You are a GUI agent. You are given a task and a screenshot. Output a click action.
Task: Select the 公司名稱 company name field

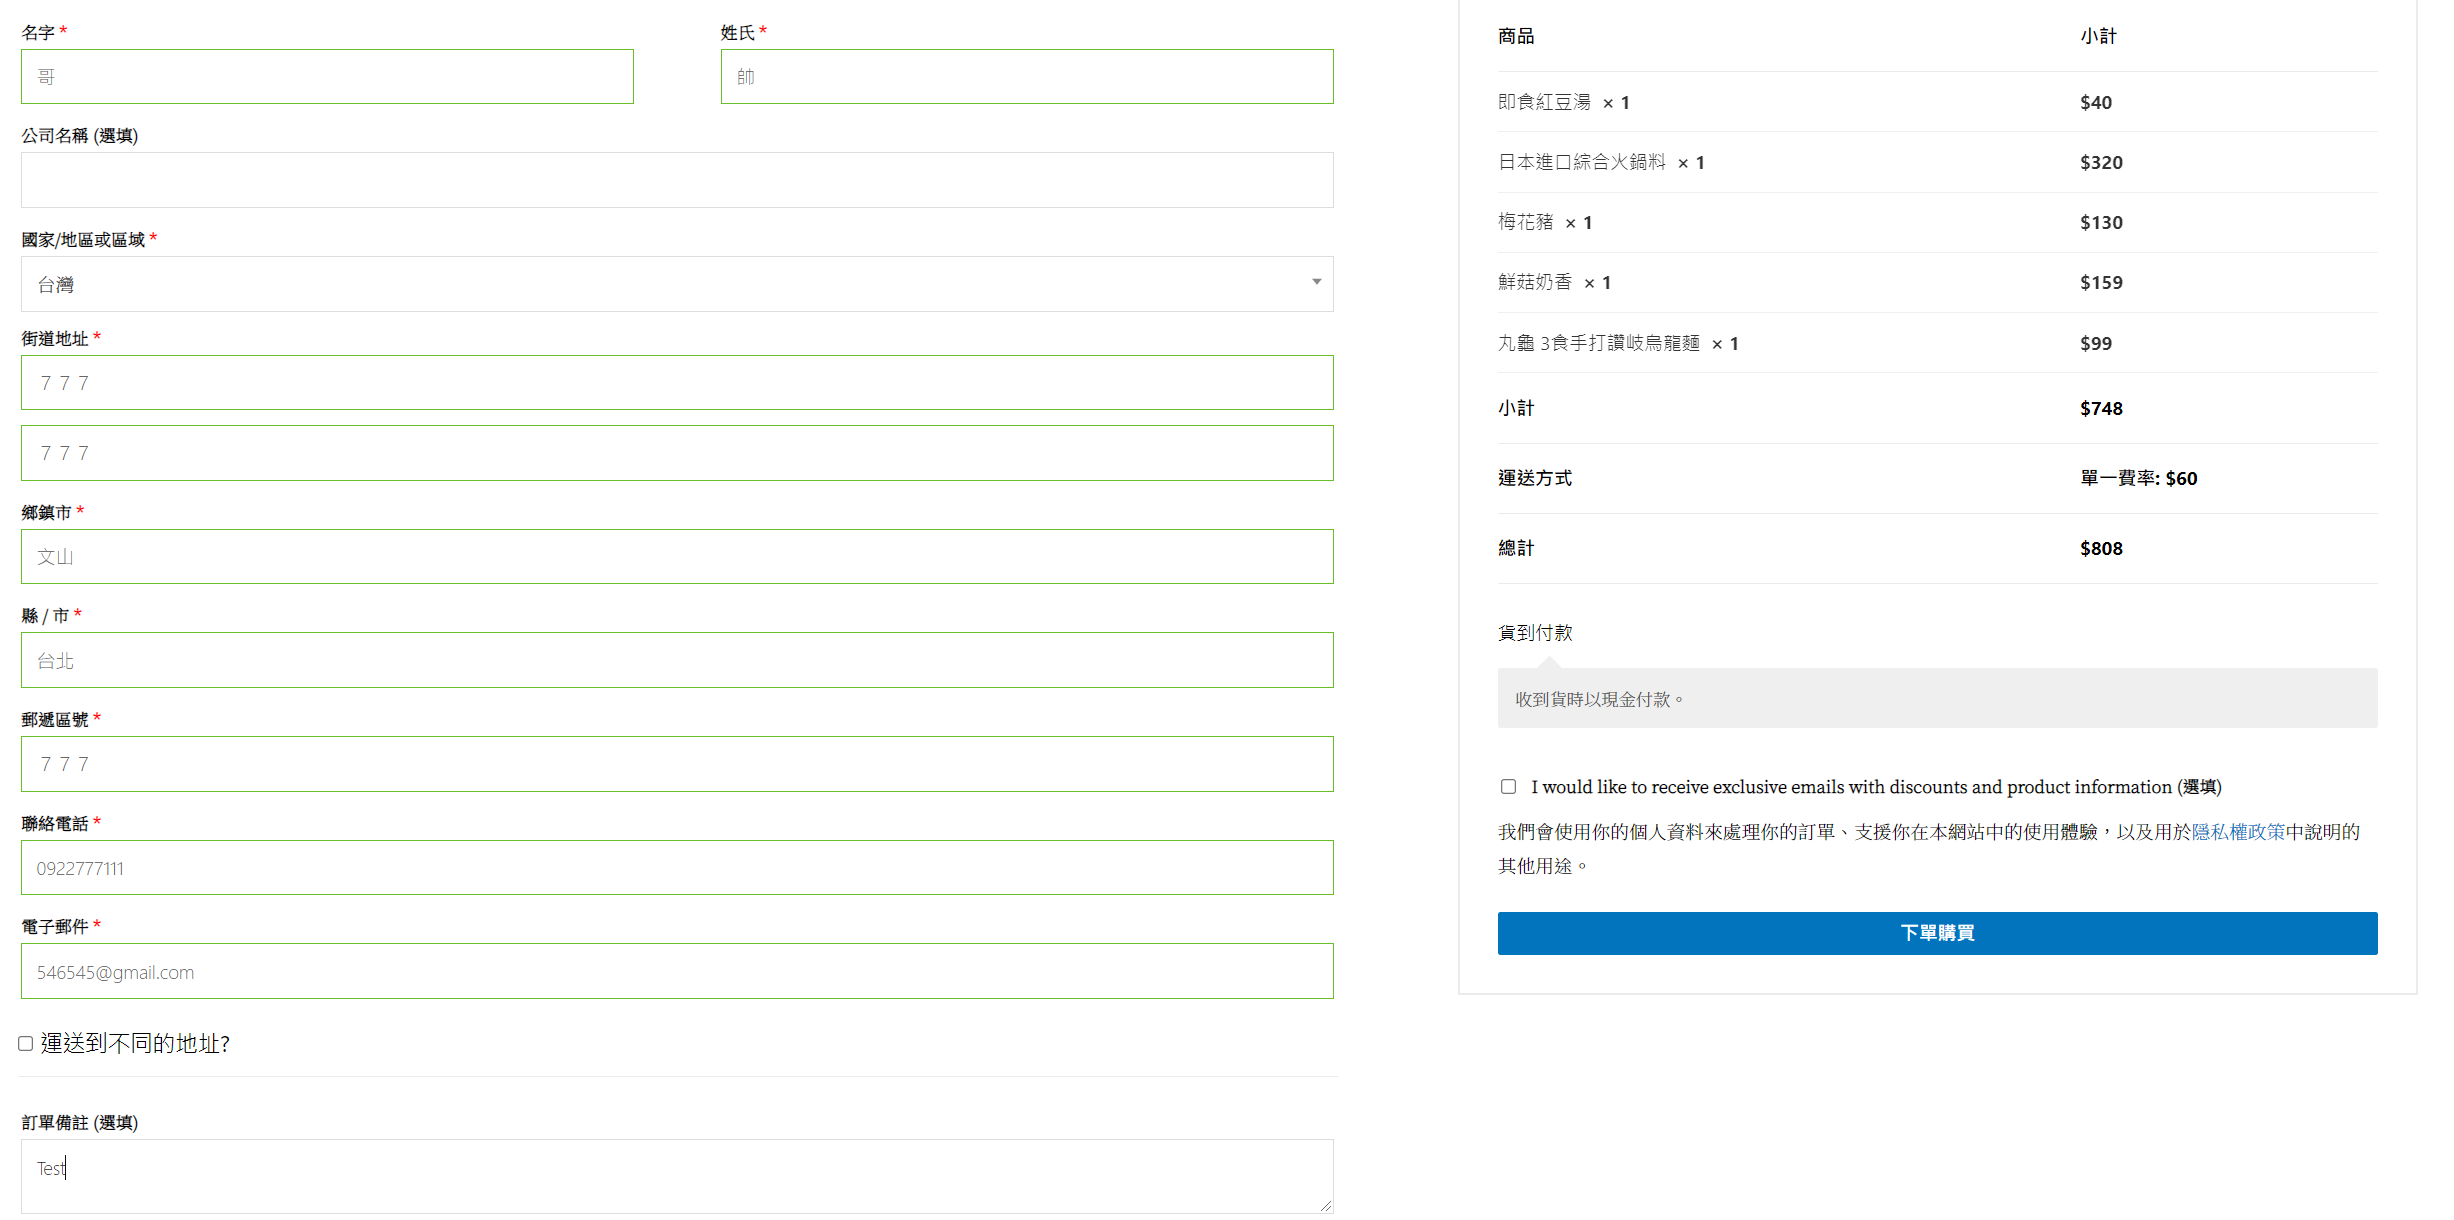[677, 180]
